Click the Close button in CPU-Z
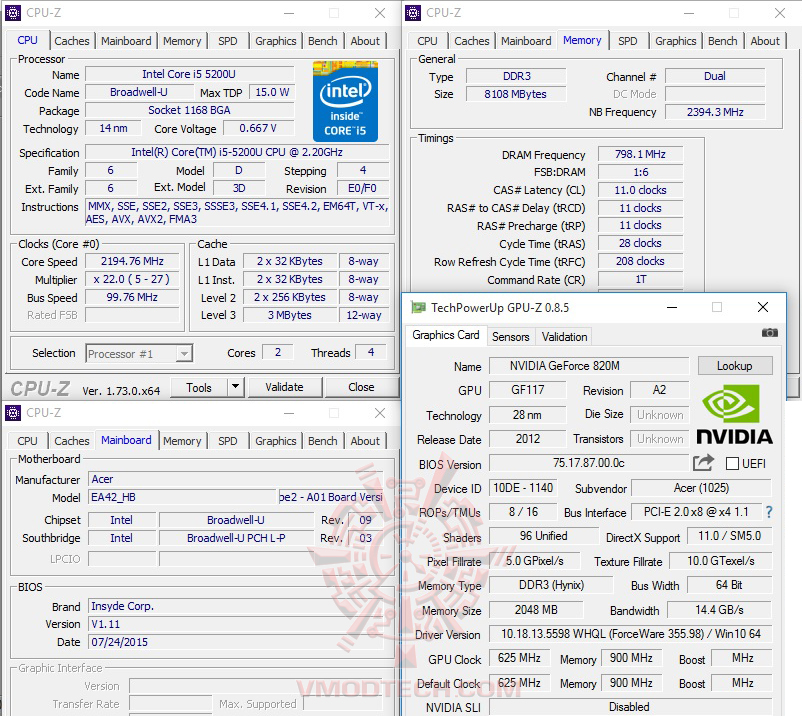This screenshot has width=802, height=716. coord(361,387)
